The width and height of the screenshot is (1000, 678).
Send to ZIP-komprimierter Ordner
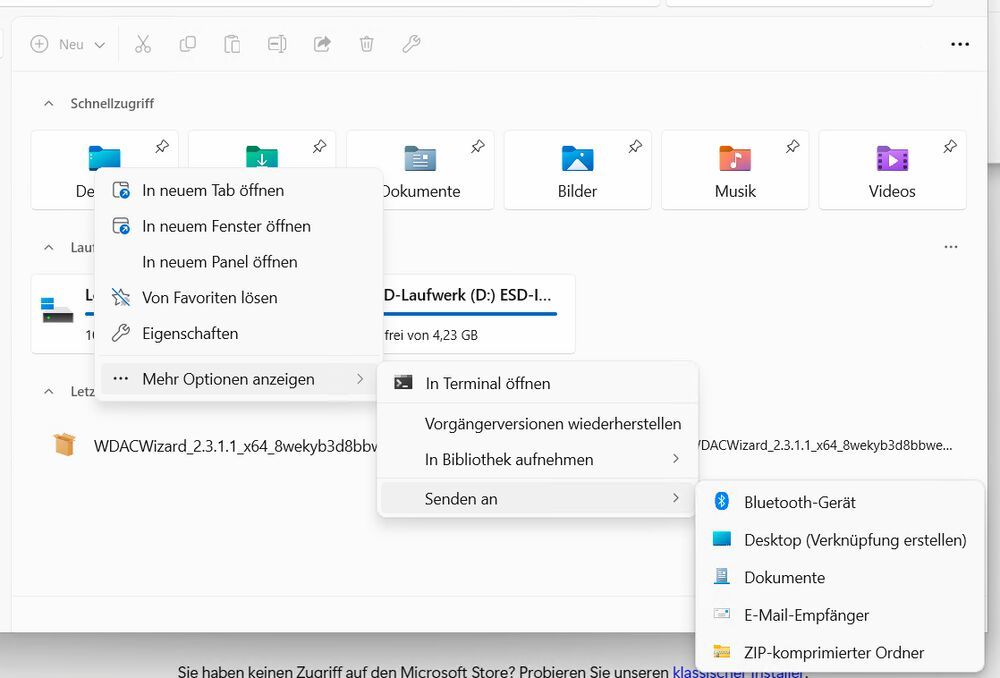[x=839, y=652]
